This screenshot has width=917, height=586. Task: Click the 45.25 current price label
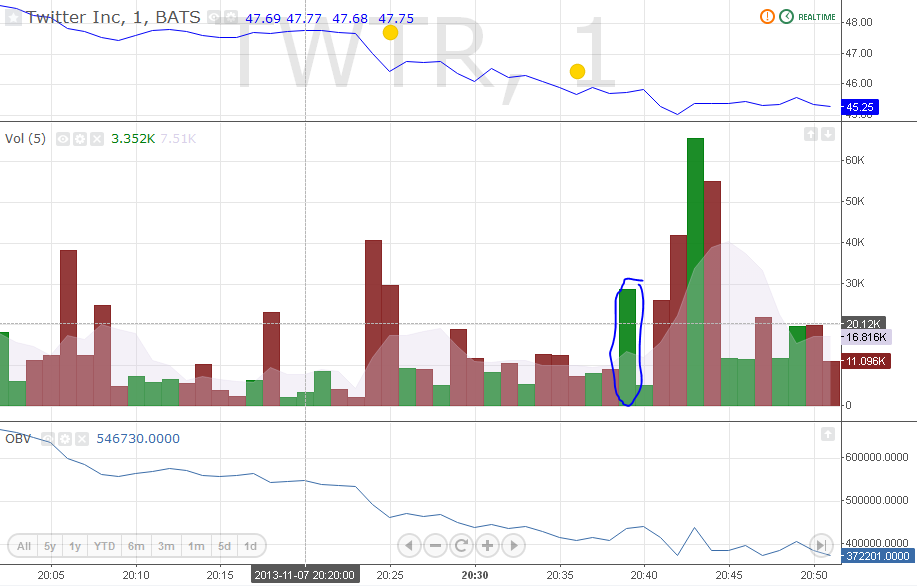(860, 107)
